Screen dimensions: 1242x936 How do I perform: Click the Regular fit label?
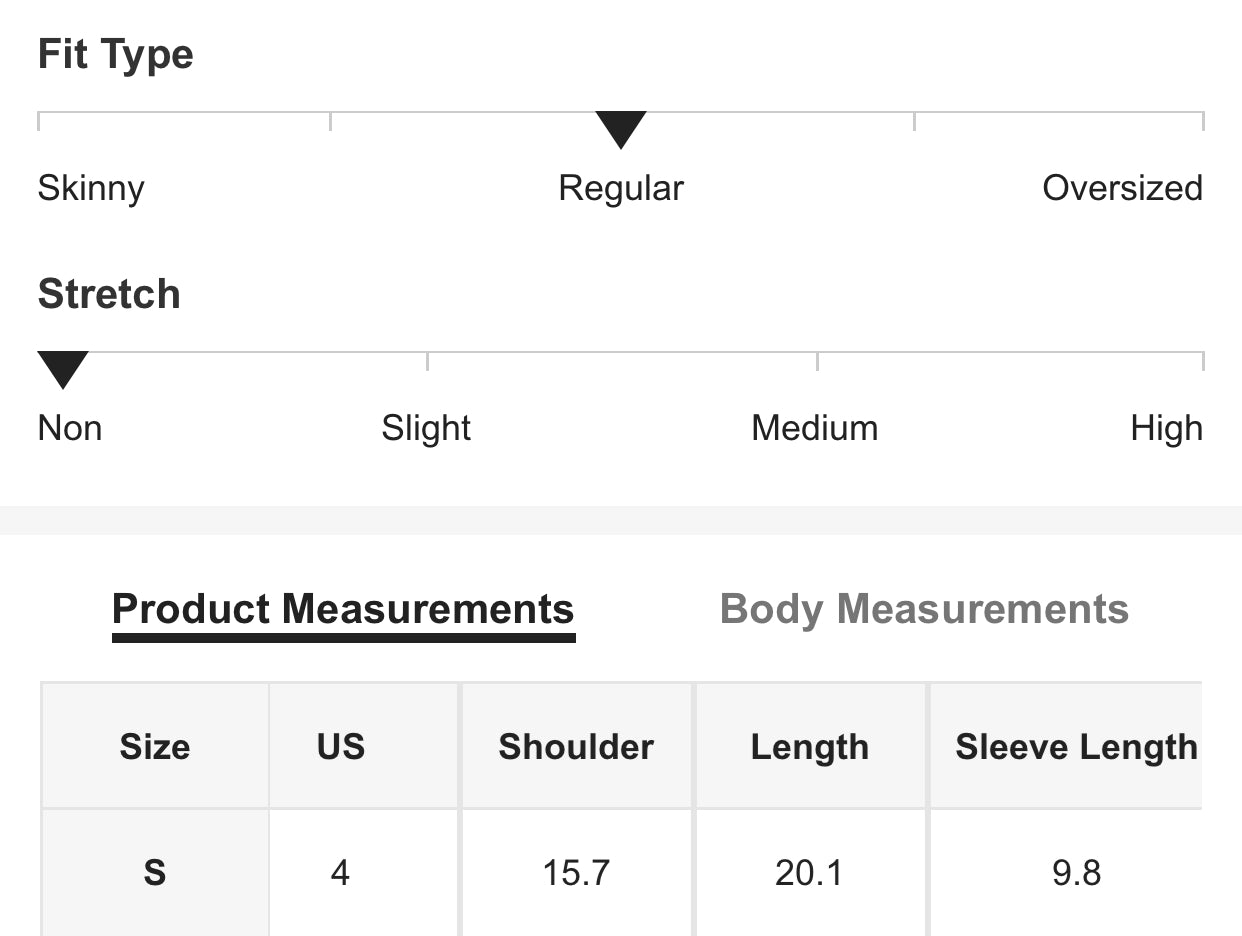click(x=621, y=188)
